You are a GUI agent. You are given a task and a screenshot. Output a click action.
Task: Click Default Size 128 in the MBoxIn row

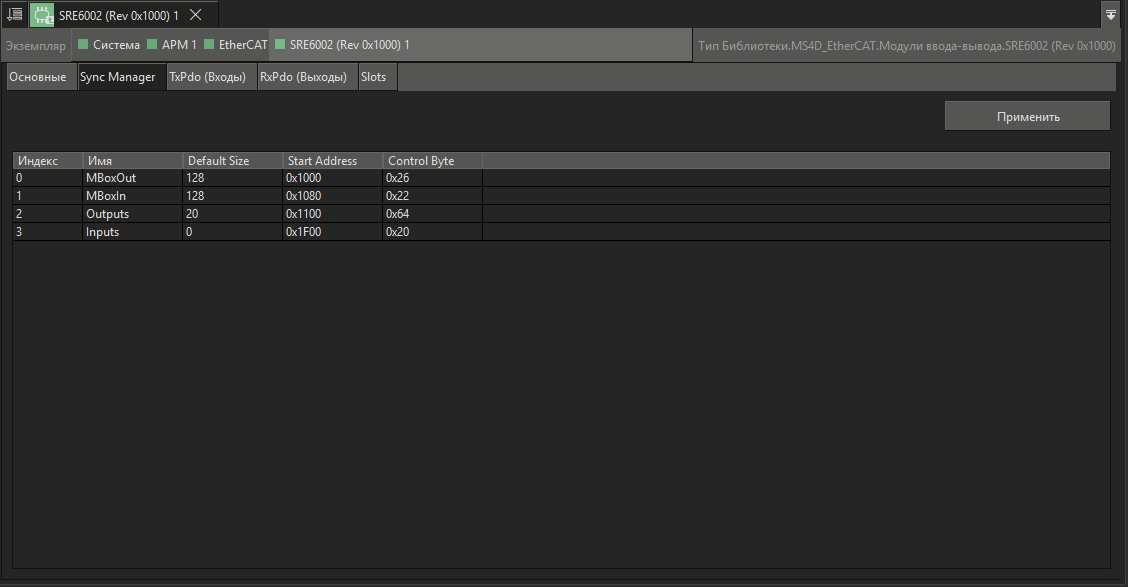tap(232, 196)
